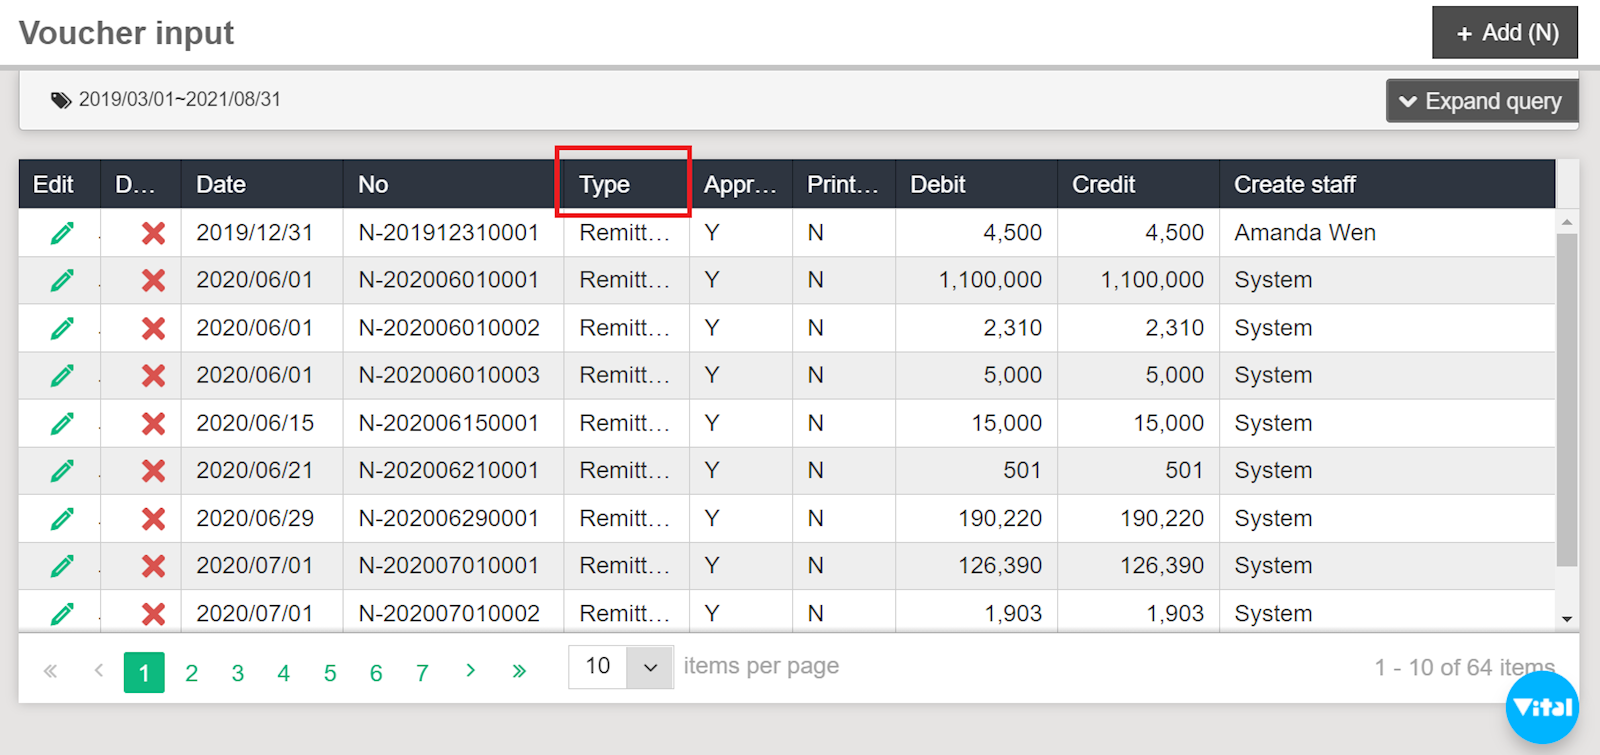This screenshot has height=755, width=1600.
Task: Add a new voucher
Action: click(1504, 33)
